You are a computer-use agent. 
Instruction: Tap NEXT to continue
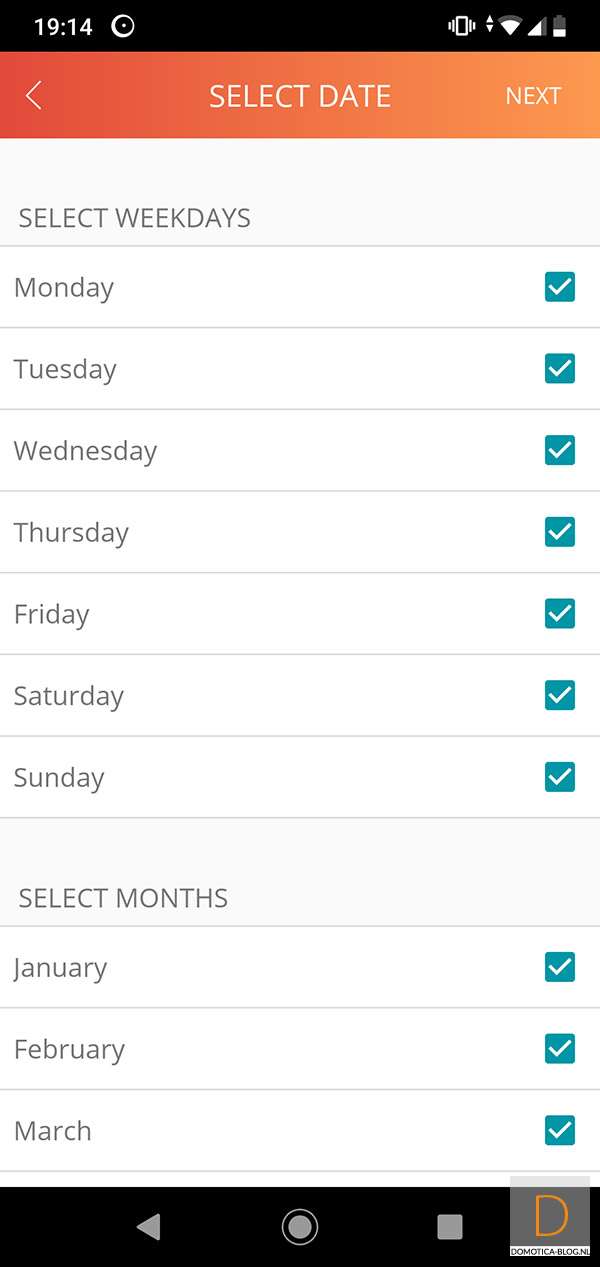tap(533, 96)
